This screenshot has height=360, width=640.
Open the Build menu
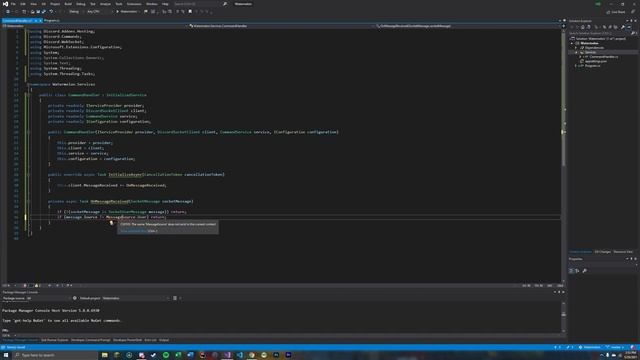68,4
